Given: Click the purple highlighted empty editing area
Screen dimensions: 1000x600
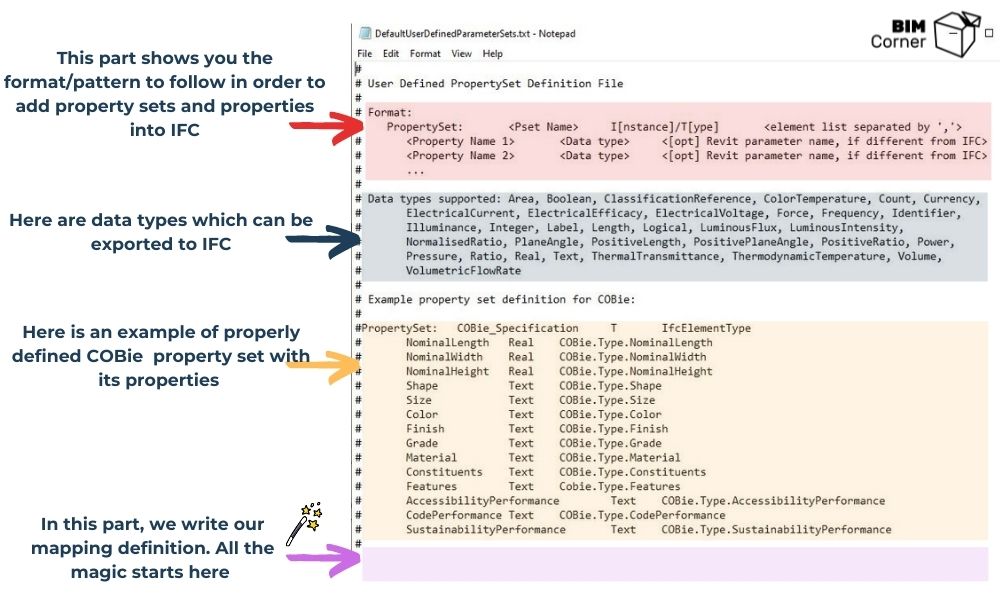Looking at the screenshot, I should (x=675, y=564).
